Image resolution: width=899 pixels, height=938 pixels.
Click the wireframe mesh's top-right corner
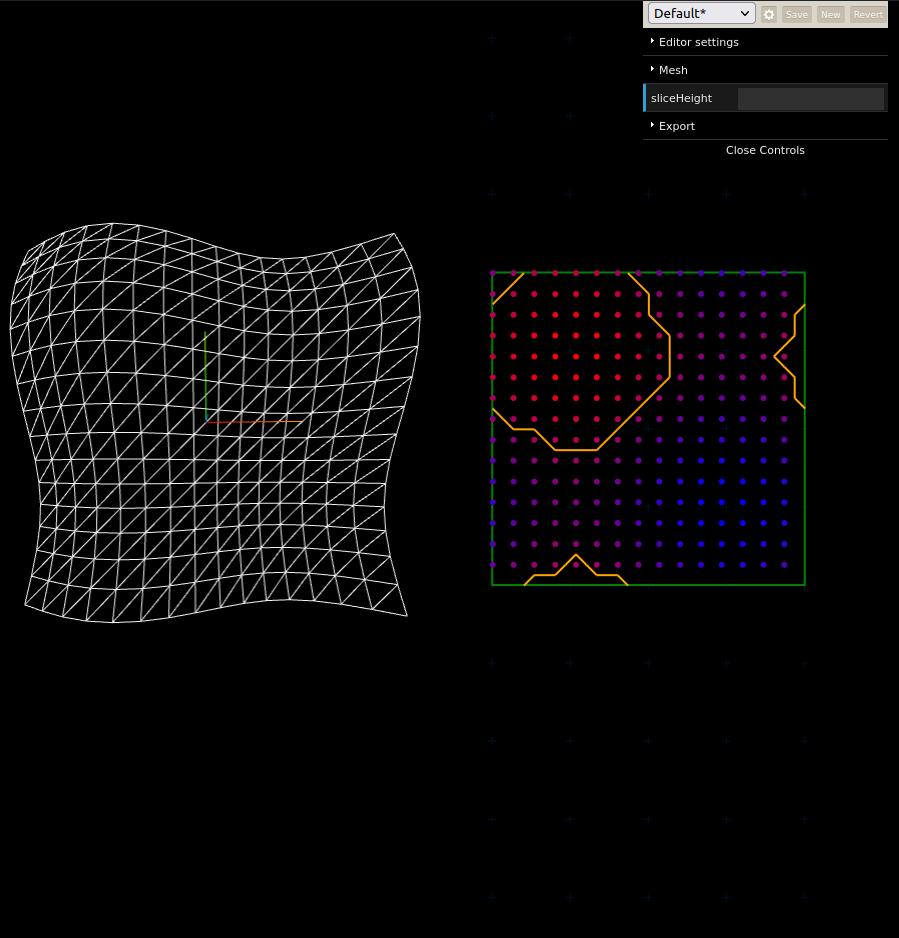point(394,235)
